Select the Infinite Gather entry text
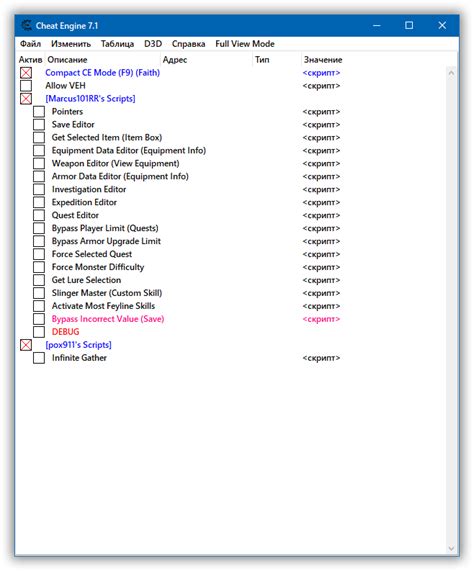474x571 pixels. (79, 358)
